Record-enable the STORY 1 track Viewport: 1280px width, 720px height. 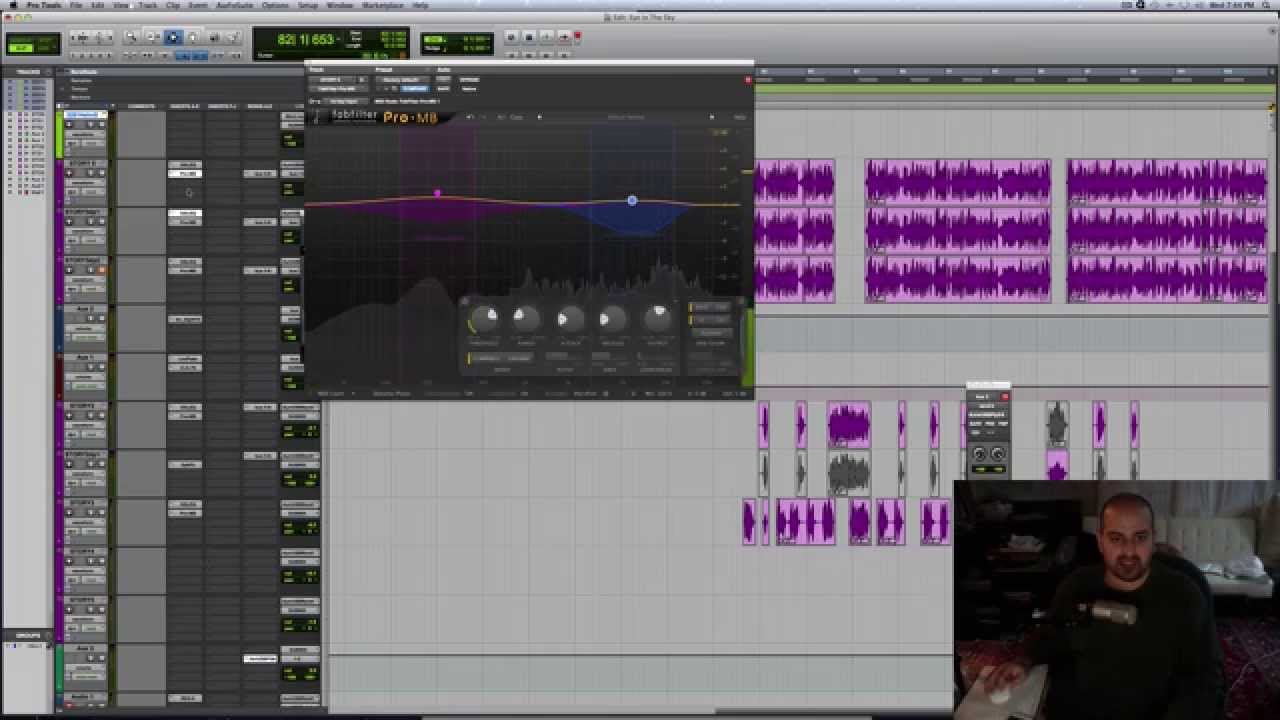point(69,173)
